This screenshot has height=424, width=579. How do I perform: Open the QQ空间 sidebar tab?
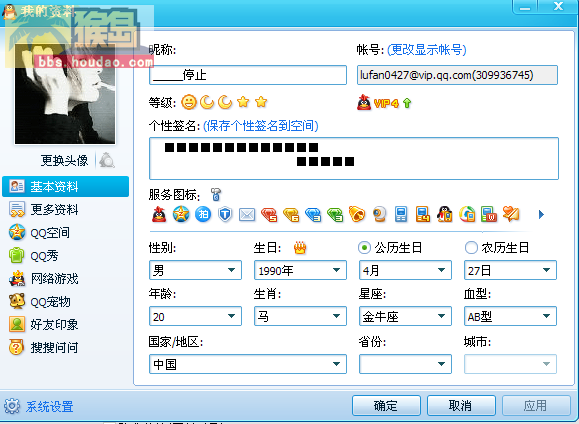point(65,233)
